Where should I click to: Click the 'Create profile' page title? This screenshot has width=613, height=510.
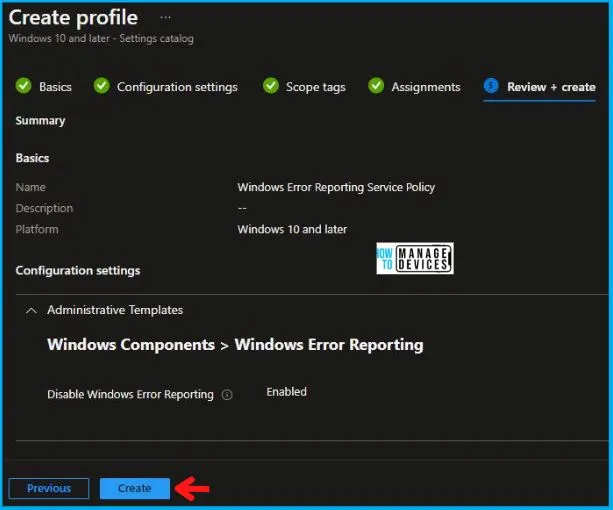[73, 18]
